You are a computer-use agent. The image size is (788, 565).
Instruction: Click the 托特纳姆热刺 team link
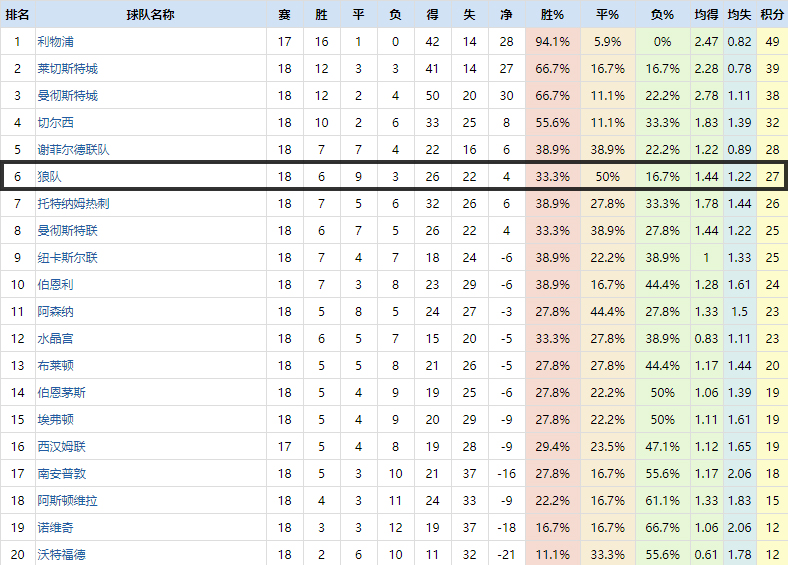click(x=73, y=204)
